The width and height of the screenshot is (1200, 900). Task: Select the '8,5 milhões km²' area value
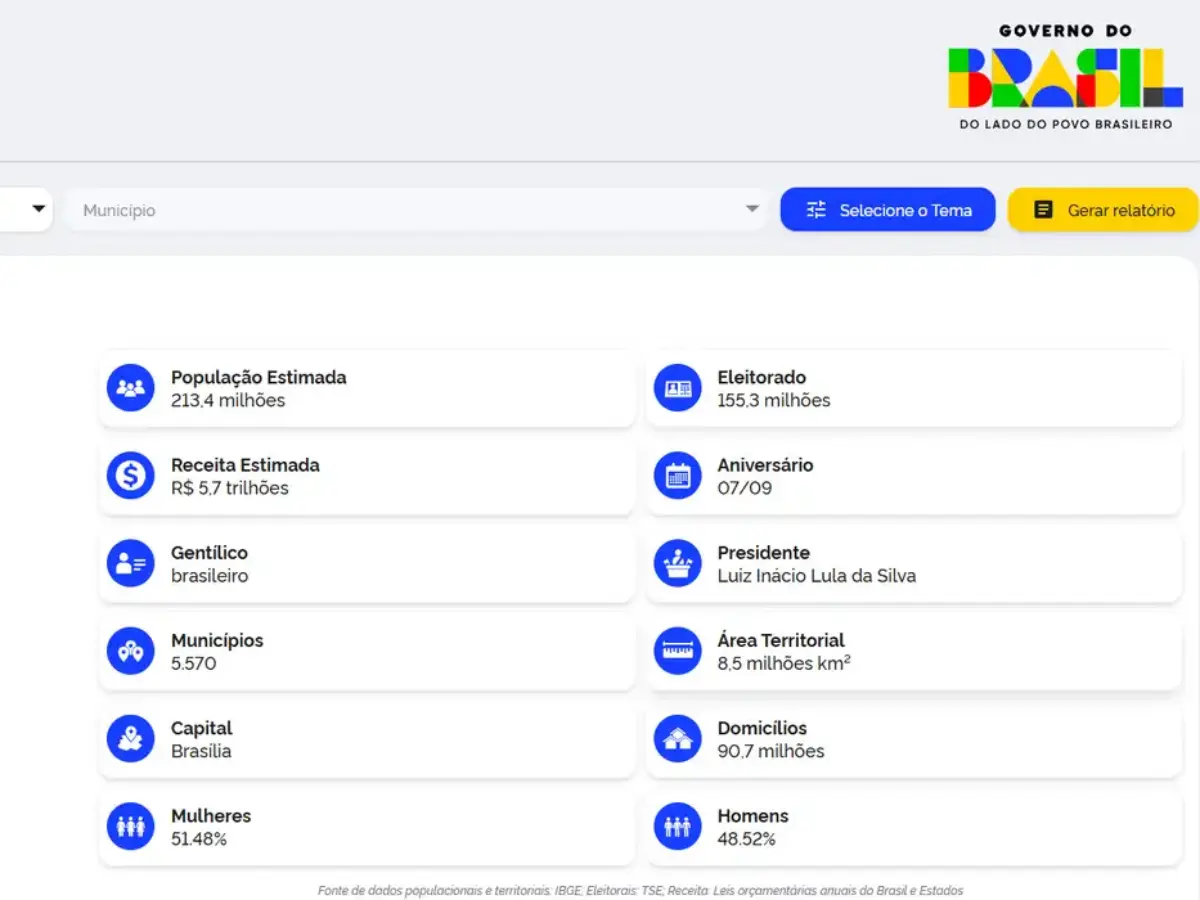(784, 663)
